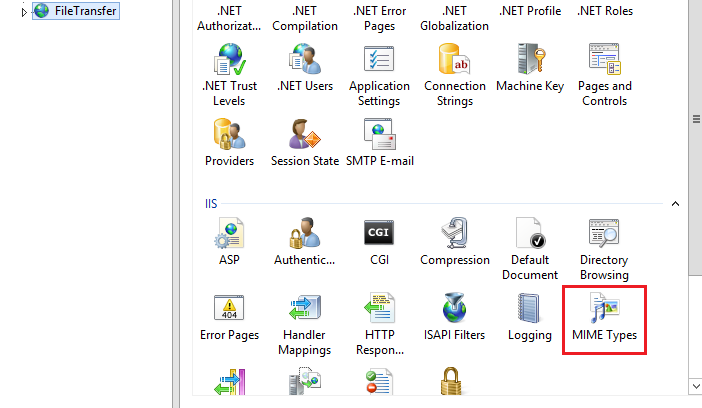Select .NET Globalization label
Screen dimensions: 702x408
click(454, 18)
